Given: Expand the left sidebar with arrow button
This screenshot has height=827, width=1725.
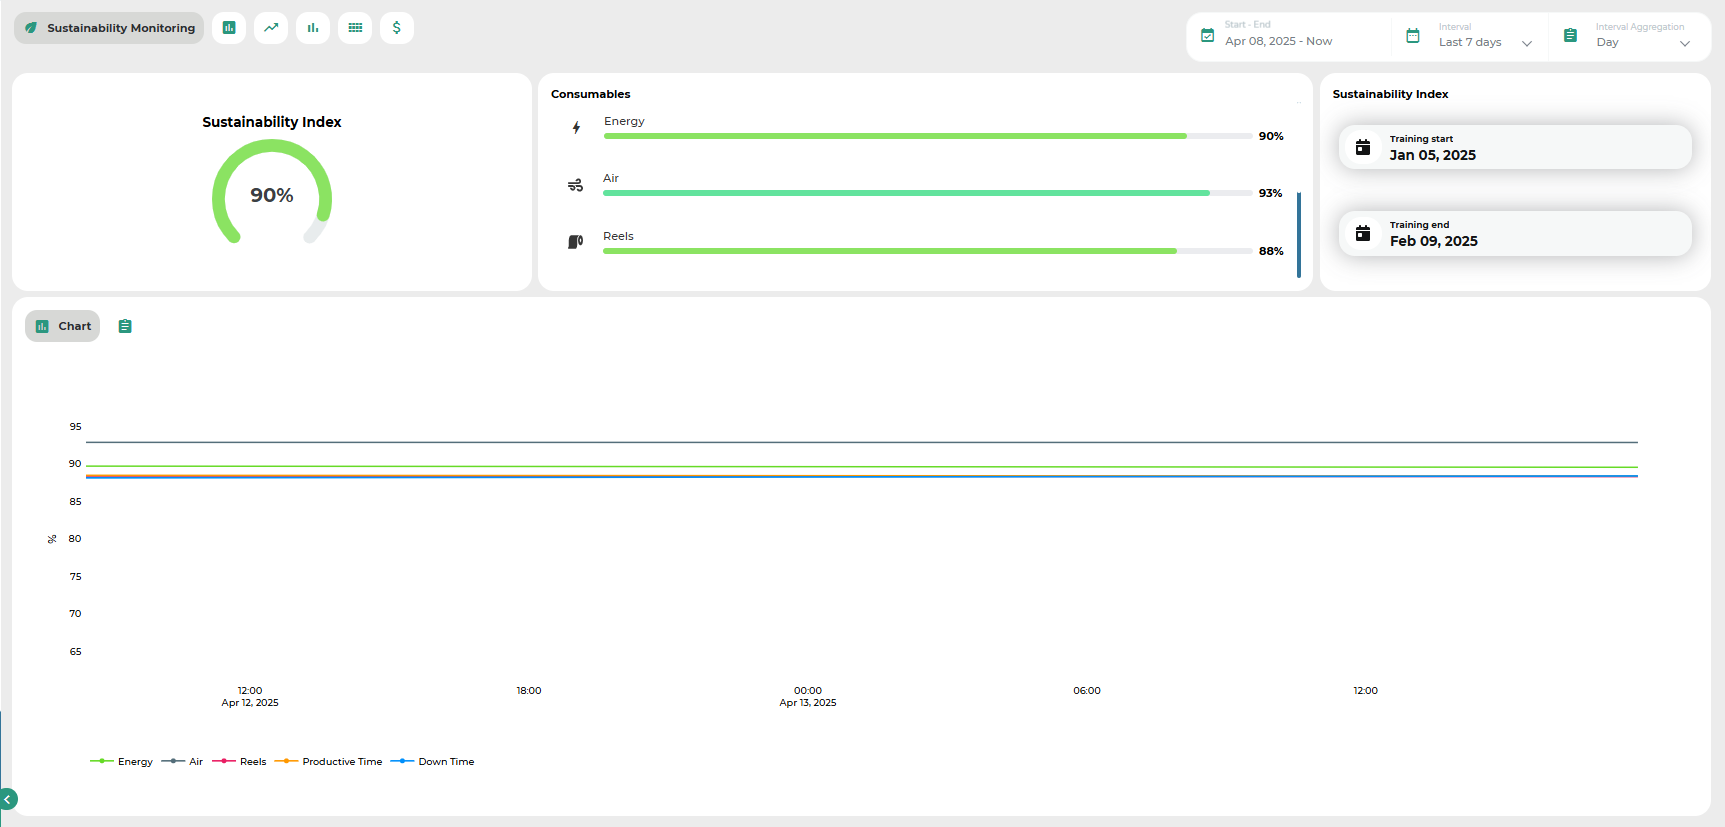Looking at the screenshot, I should point(8,799).
